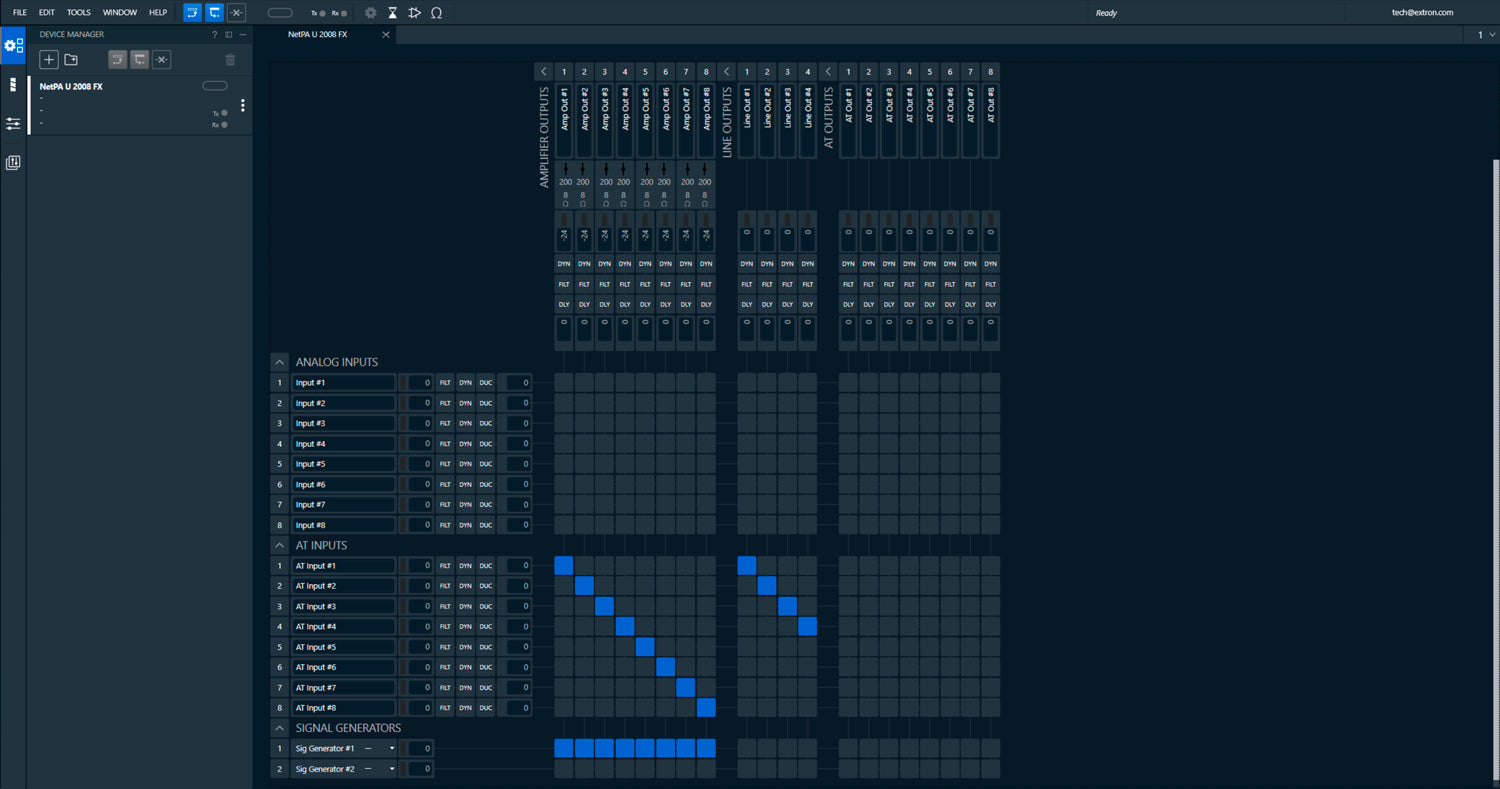Image resolution: width=1500 pixels, height=789 pixels.
Task: Open FILT block for Input #1
Action: [446, 382]
